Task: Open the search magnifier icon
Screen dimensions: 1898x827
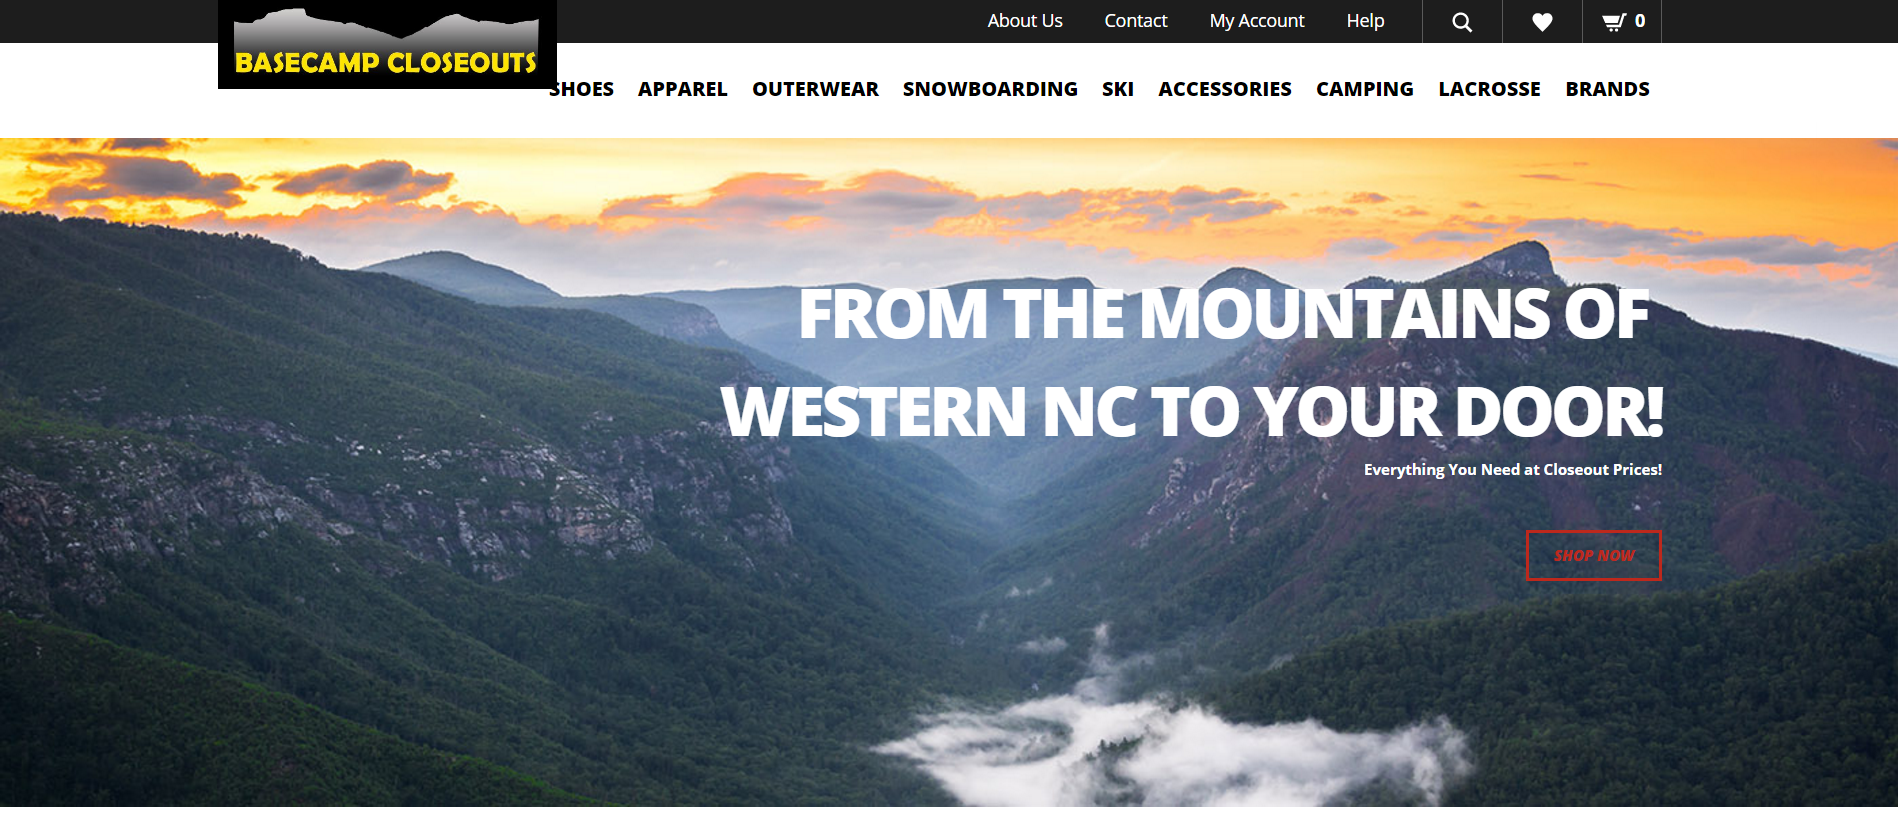Action: (1462, 22)
